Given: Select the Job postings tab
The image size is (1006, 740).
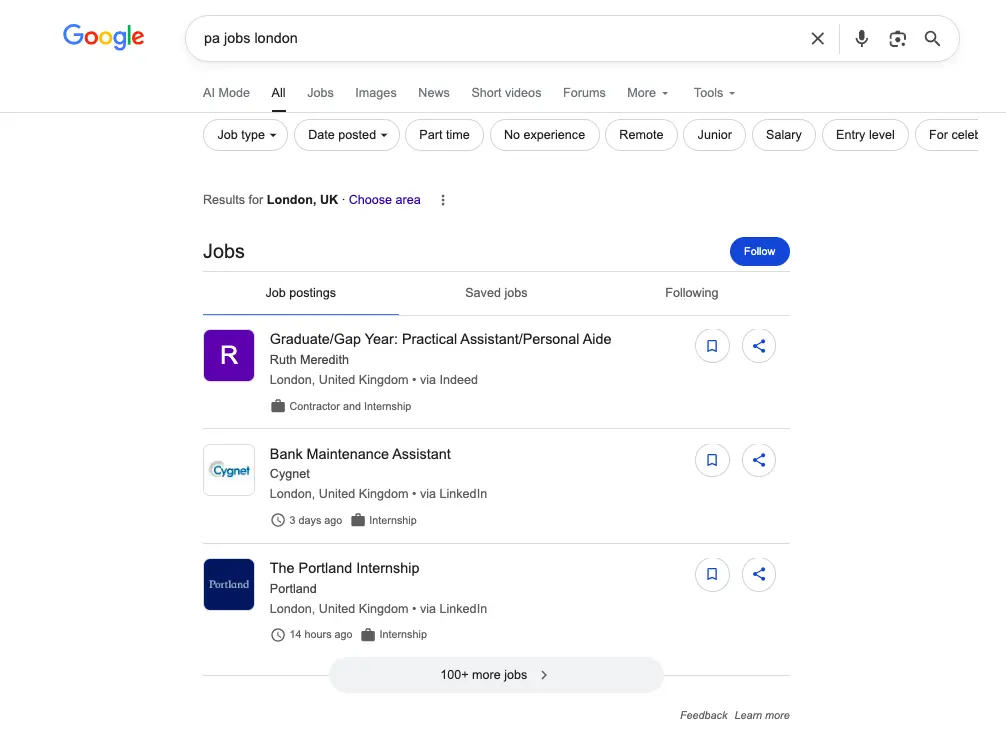Looking at the screenshot, I should [301, 293].
